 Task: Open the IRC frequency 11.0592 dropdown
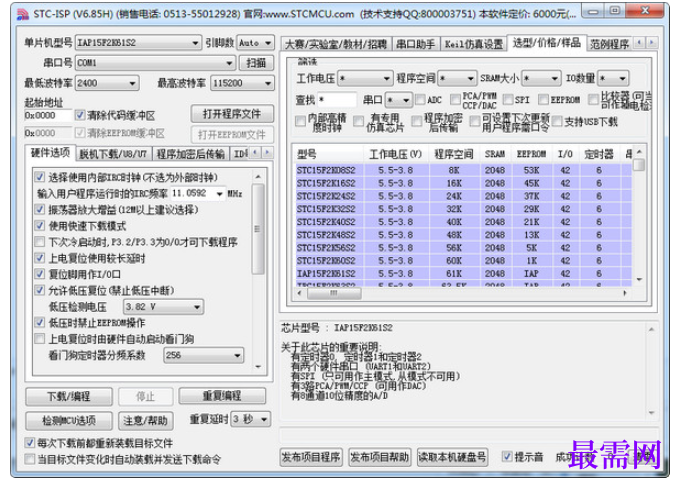[219, 193]
